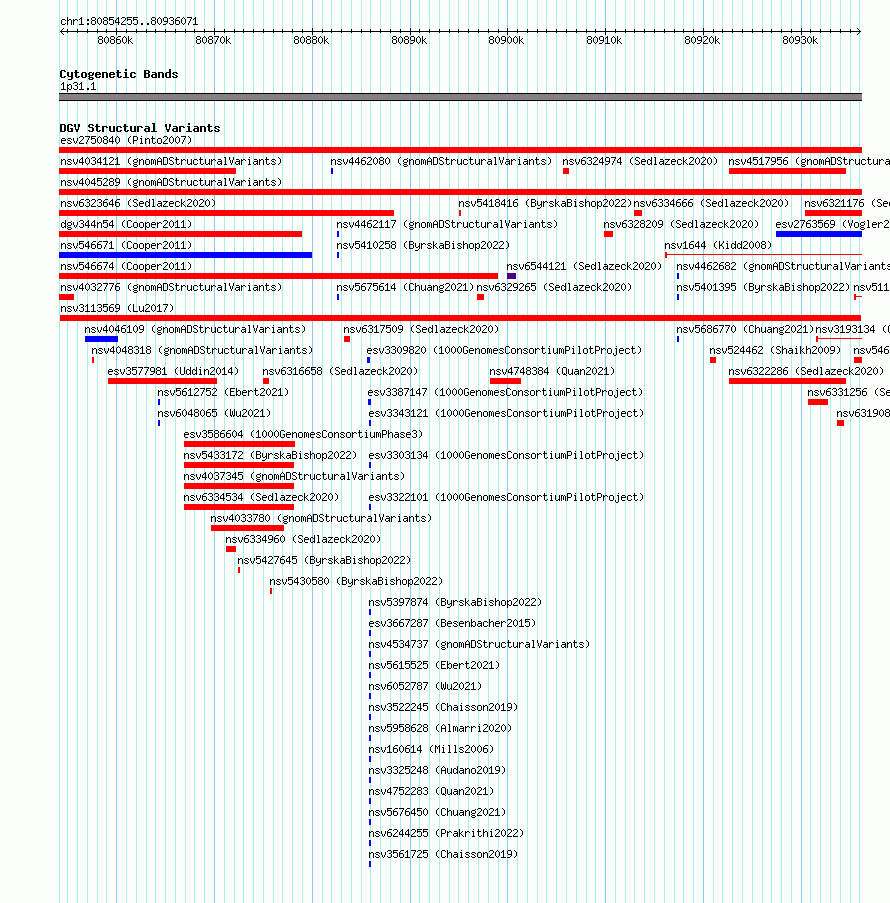Open nsv160614 (Mills2006) variant
Screen dimensions: 890x903
431,750
